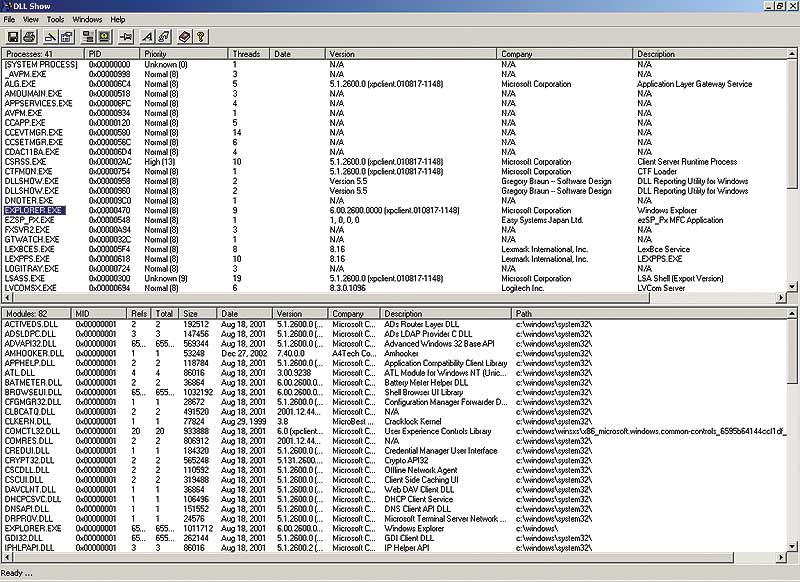Sort processes by Threads column header
Viewport: 800px width, 582px height.
tap(249, 54)
